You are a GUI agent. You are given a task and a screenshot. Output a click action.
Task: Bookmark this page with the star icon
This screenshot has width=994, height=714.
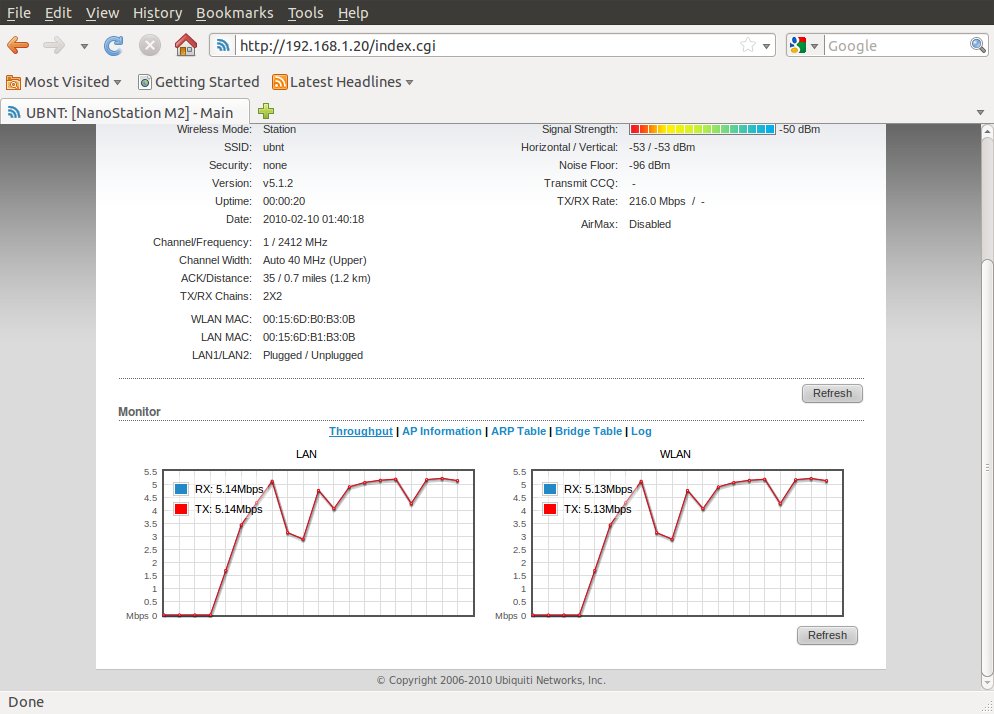coord(747,45)
